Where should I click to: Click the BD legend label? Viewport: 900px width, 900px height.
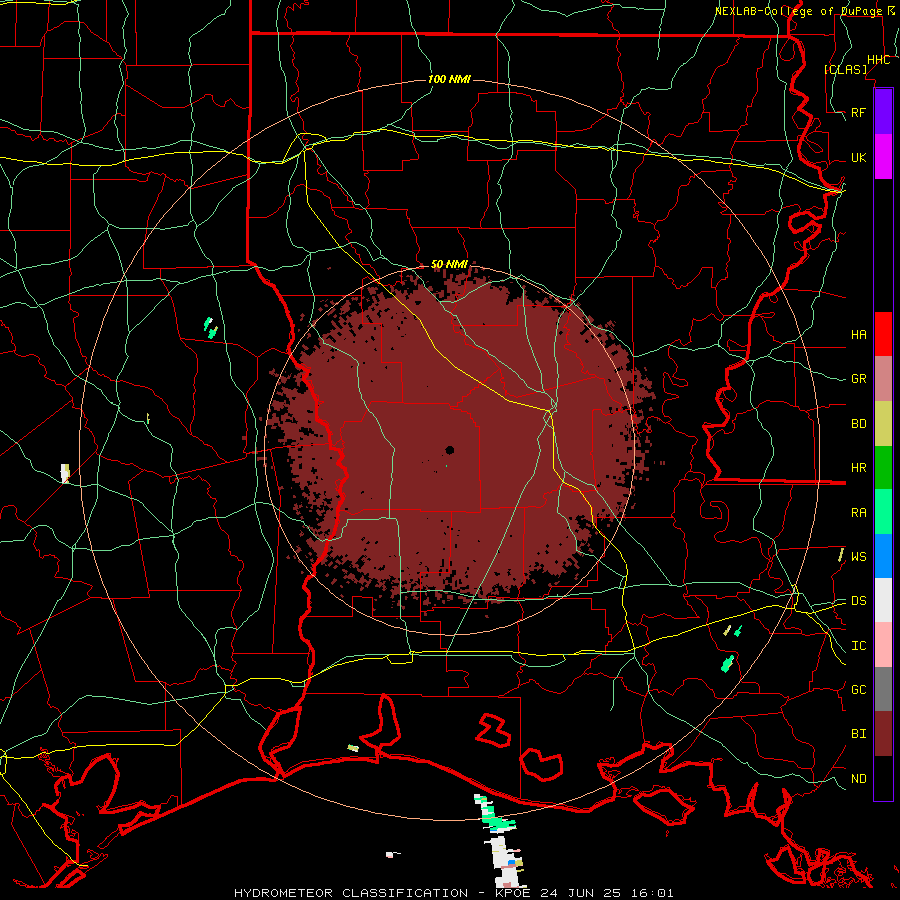(858, 424)
